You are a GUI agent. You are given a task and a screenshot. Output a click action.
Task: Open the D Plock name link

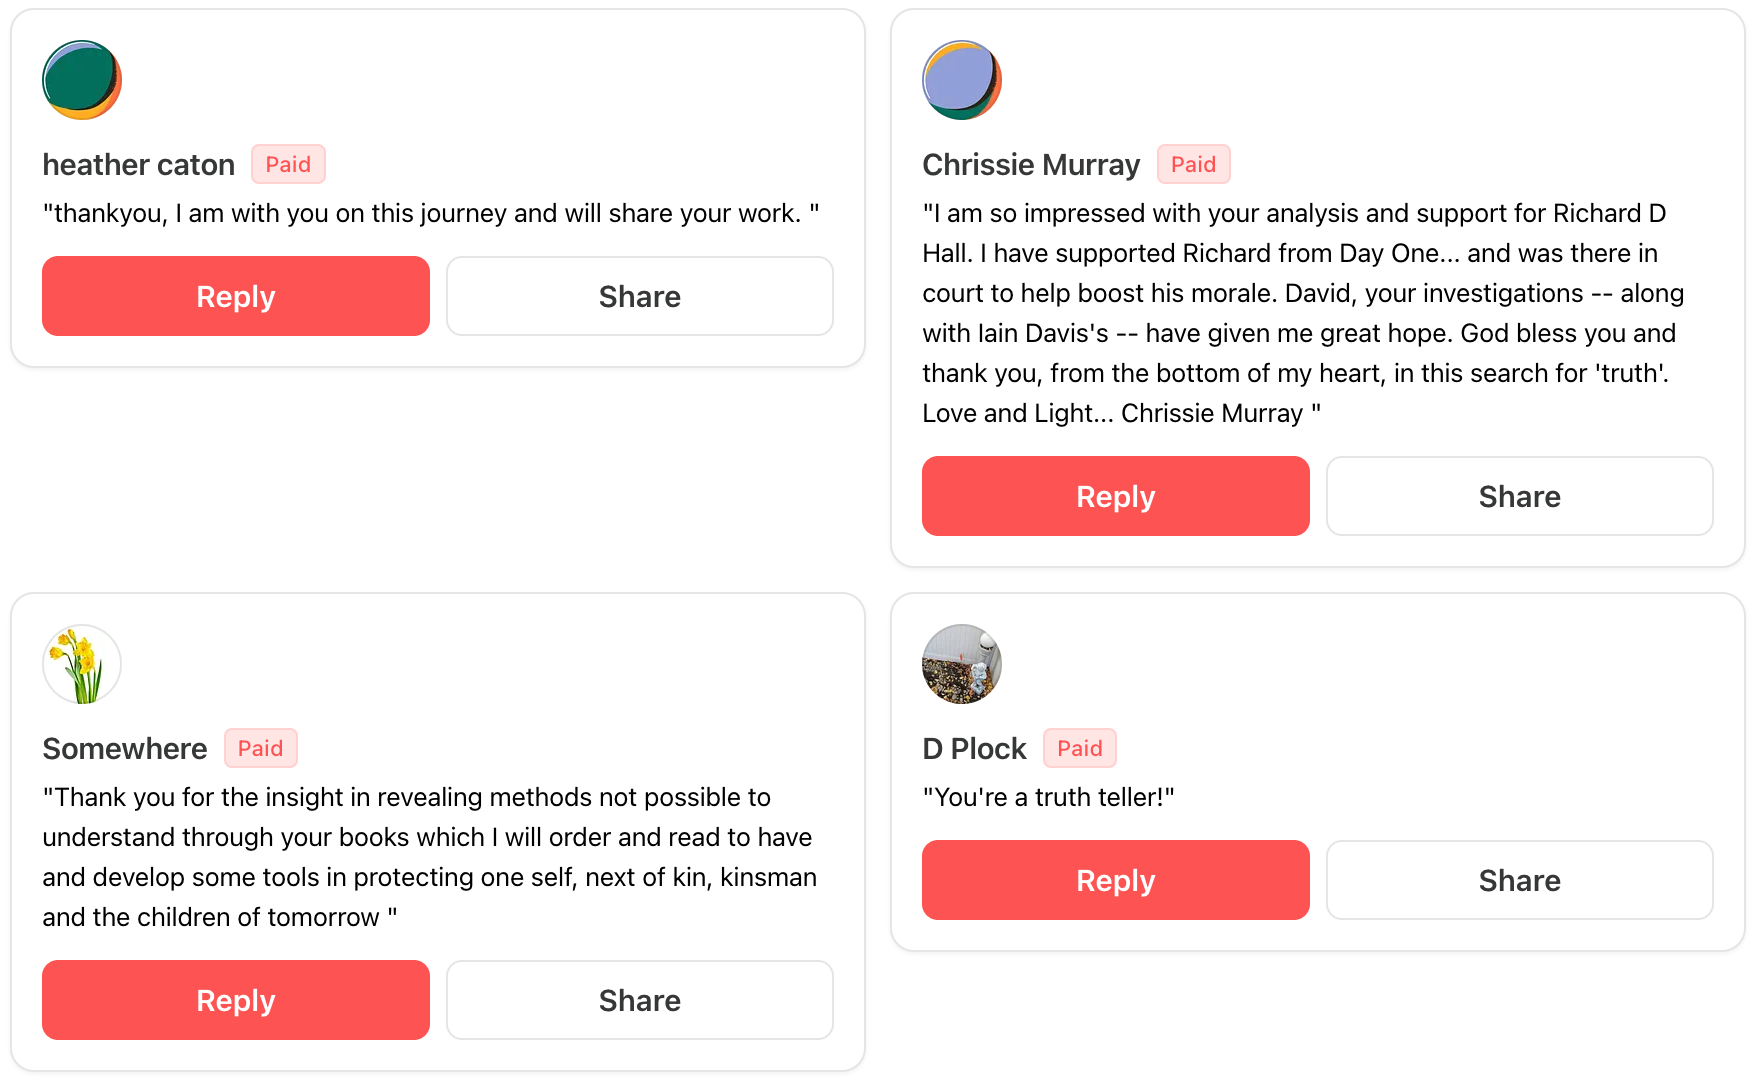coord(974,749)
